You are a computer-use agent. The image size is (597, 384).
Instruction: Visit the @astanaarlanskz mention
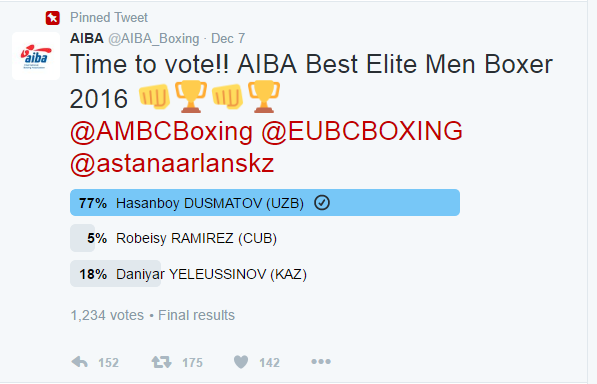(x=172, y=164)
